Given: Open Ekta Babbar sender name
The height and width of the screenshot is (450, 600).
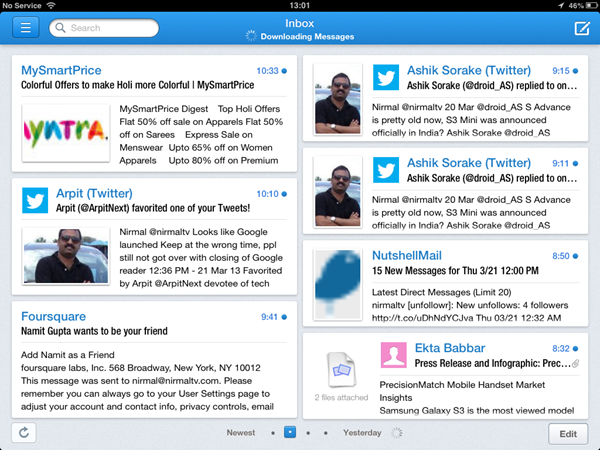Looking at the screenshot, I should tap(450, 348).
